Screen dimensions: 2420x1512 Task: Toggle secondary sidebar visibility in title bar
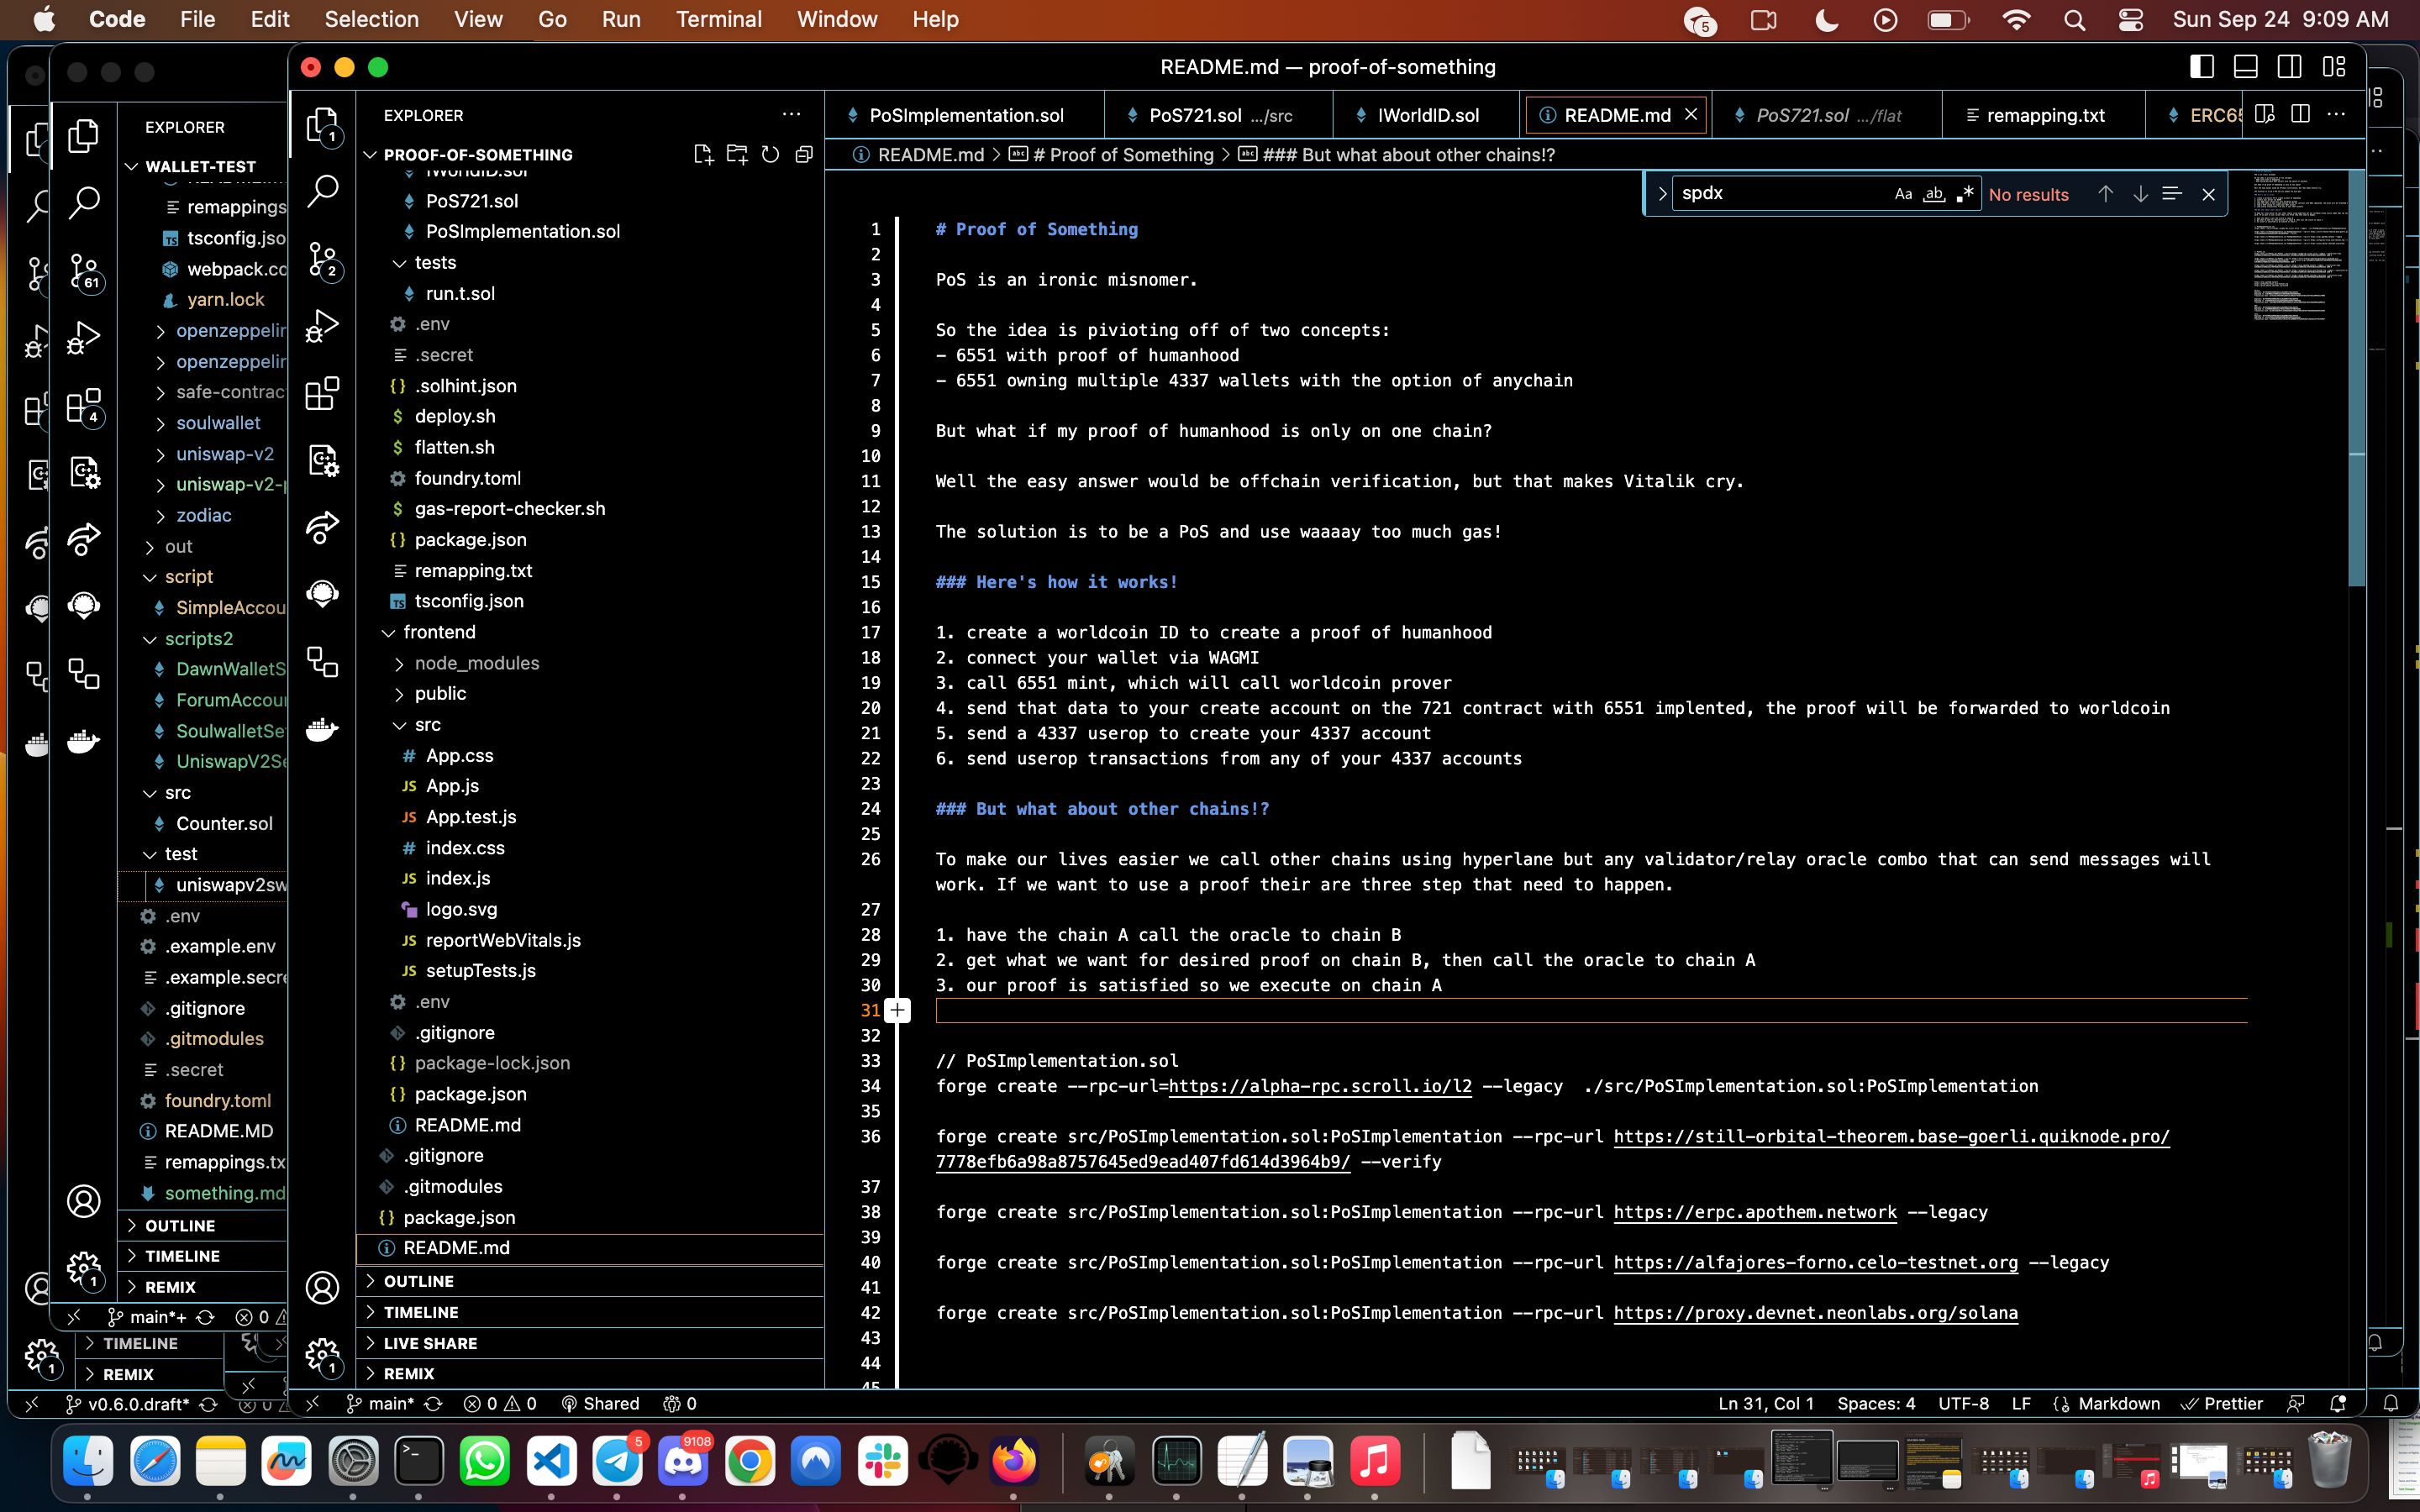click(x=2289, y=67)
